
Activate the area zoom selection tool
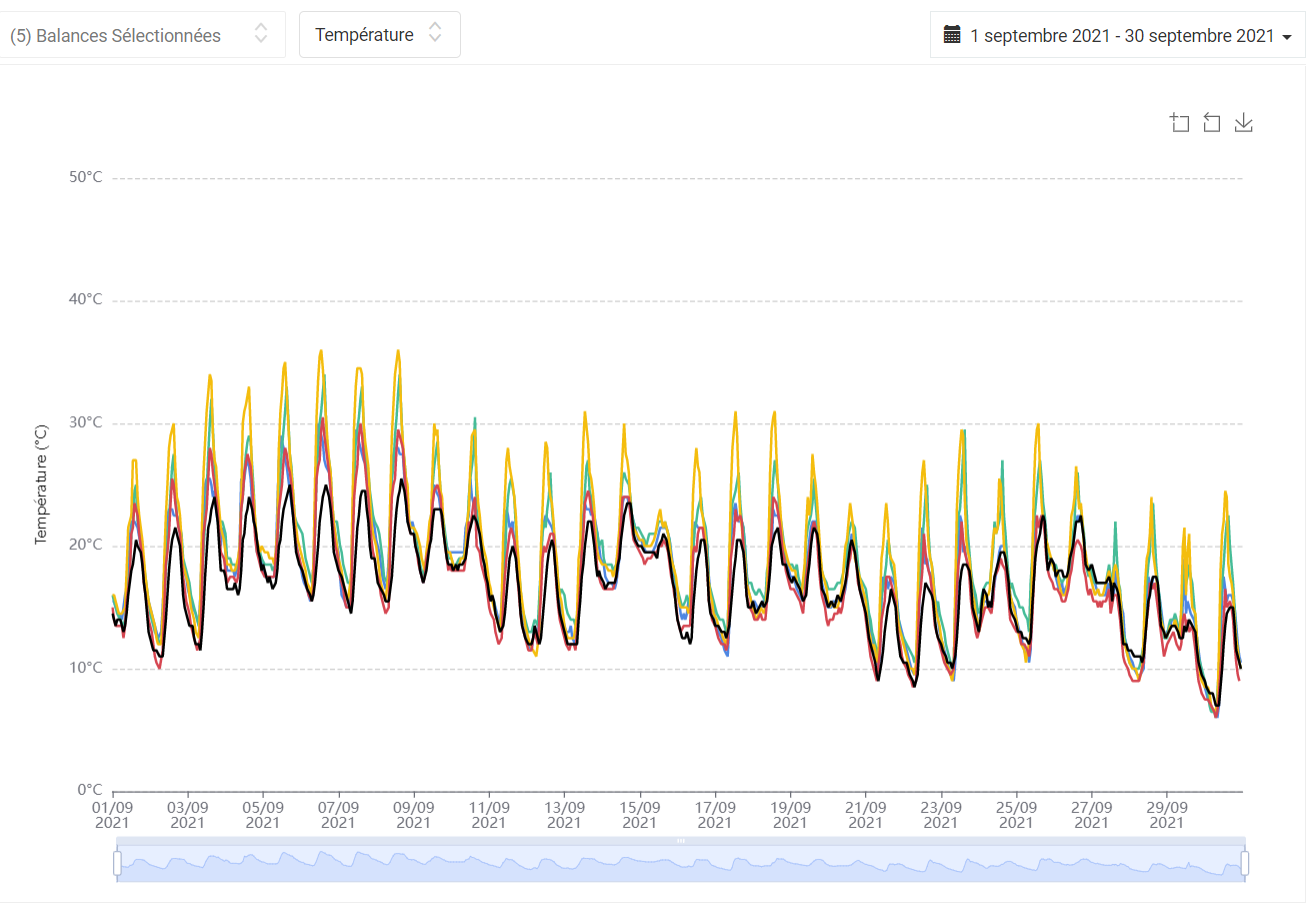click(1180, 122)
